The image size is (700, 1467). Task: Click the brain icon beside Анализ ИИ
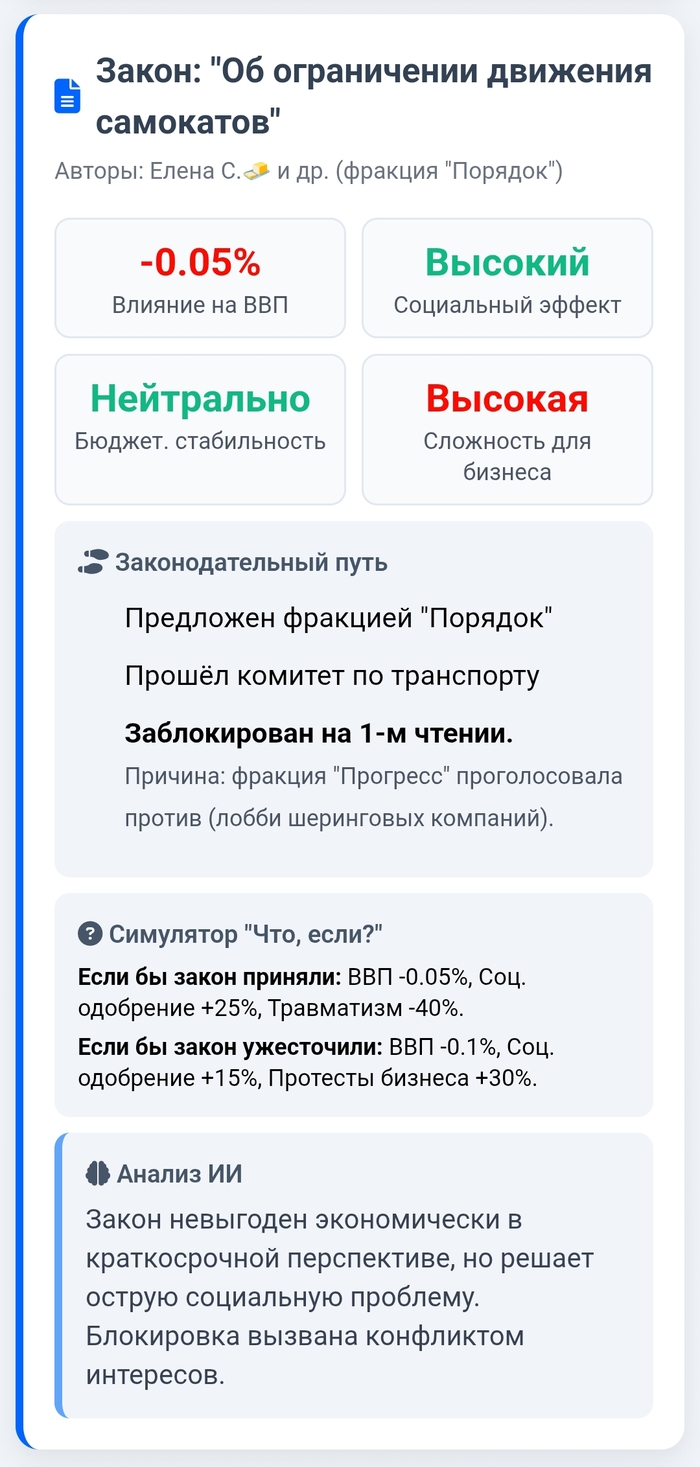click(x=98, y=1174)
